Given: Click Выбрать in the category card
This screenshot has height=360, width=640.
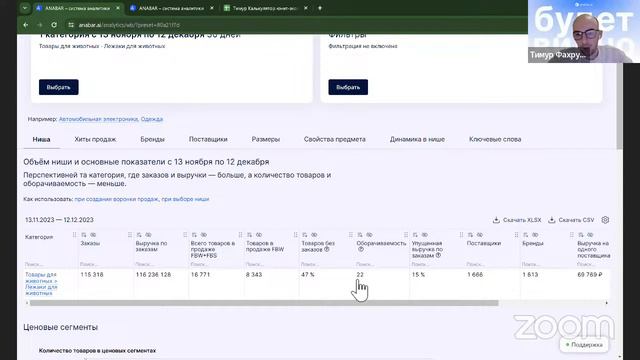Looking at the screenshot, I should [x=59, y=87].
